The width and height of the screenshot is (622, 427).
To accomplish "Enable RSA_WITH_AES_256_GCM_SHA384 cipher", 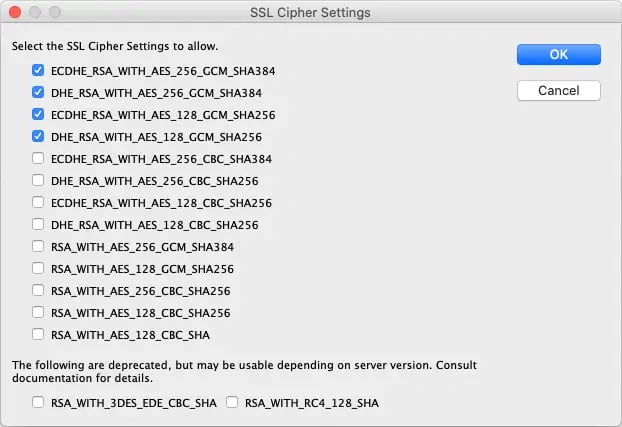I will click(x=38, y=247).
